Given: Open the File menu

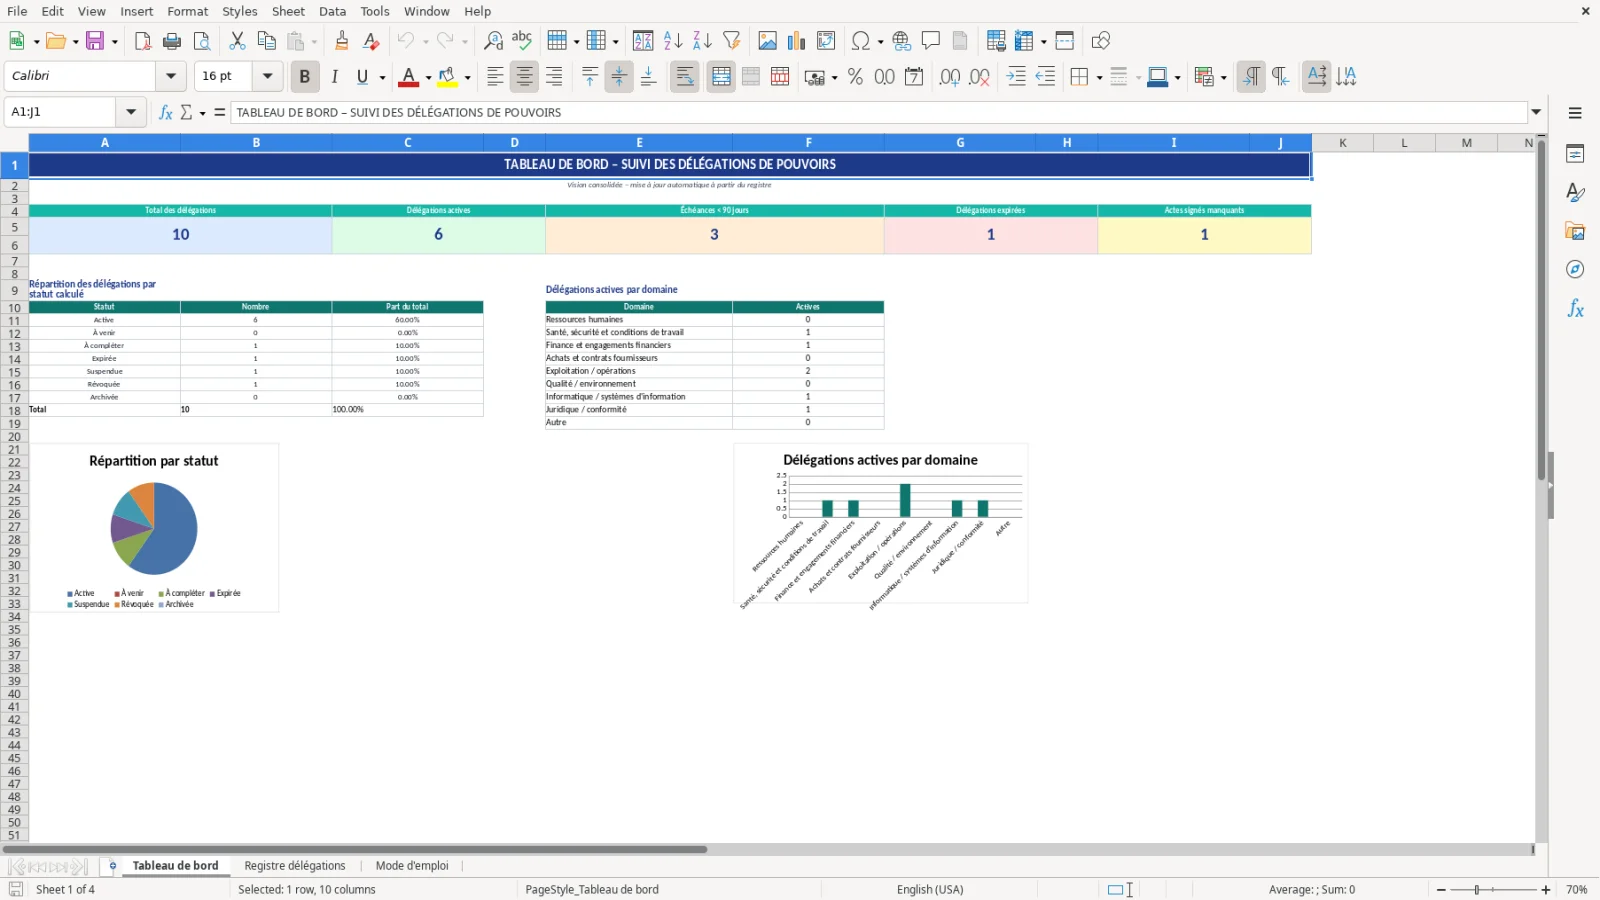Looking at the screenshot, I should 17,11.
